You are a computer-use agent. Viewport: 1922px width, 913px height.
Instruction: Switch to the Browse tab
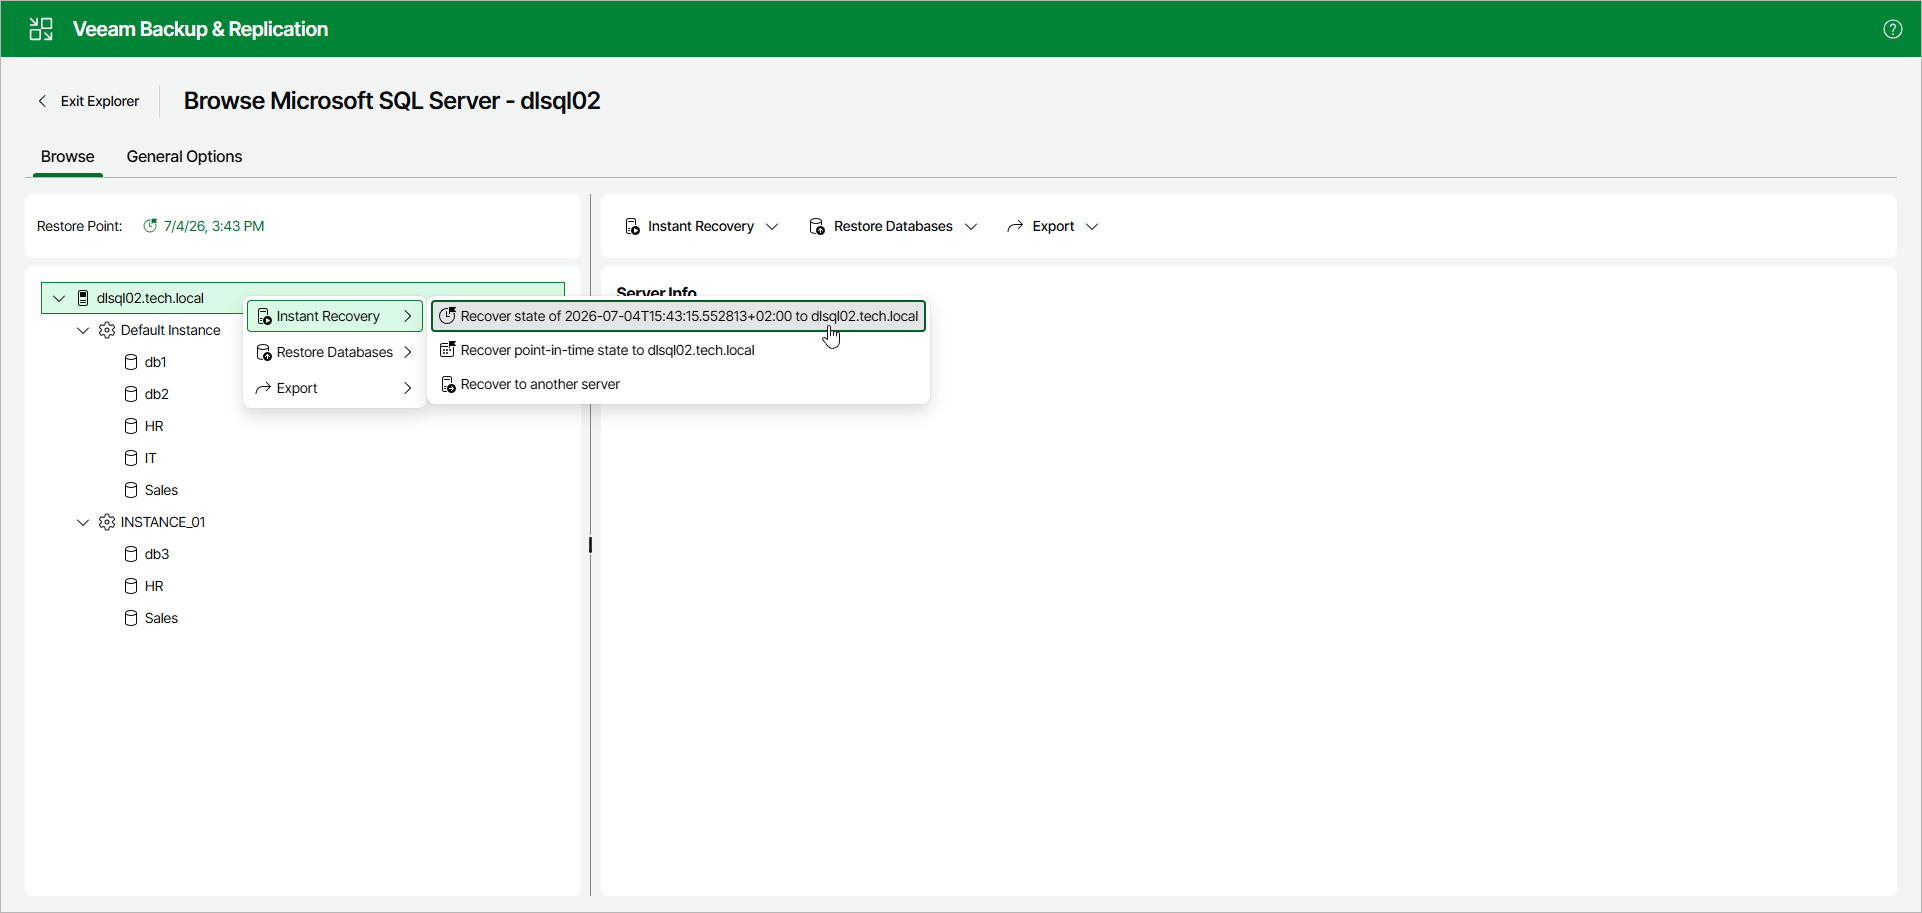pyautogui.click(x=68, y=156)
